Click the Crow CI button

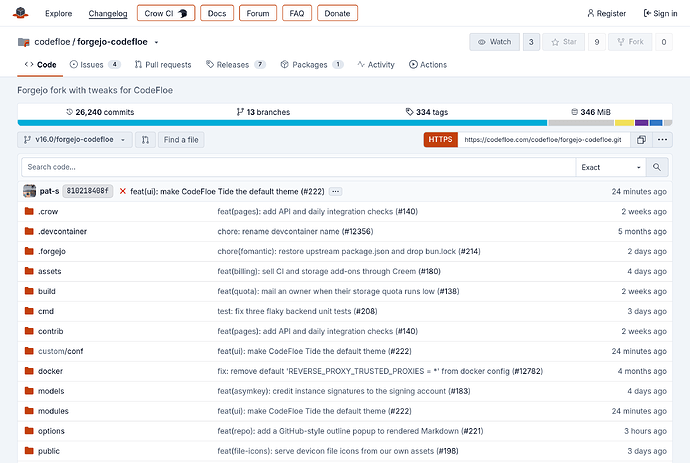(166, 13)
